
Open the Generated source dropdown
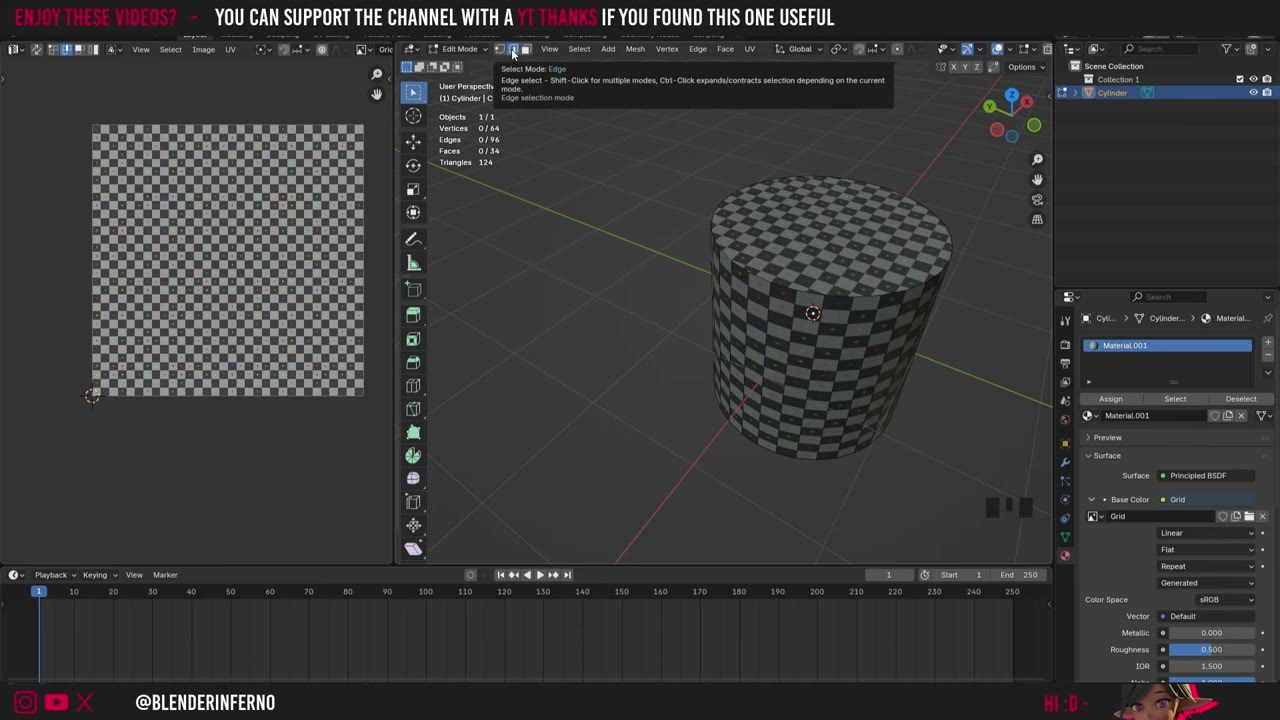tap(1207, 583)
